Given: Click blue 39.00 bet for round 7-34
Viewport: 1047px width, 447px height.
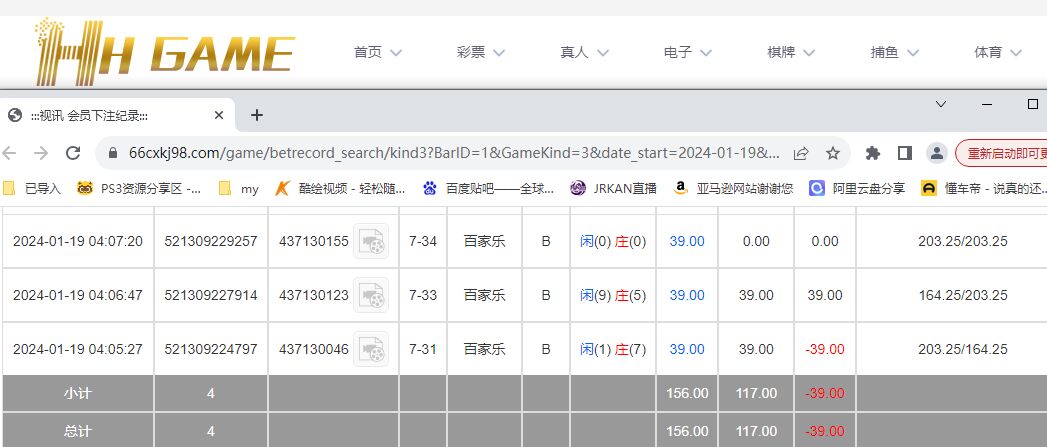Looking at the screenshot, I should point(687,241).
